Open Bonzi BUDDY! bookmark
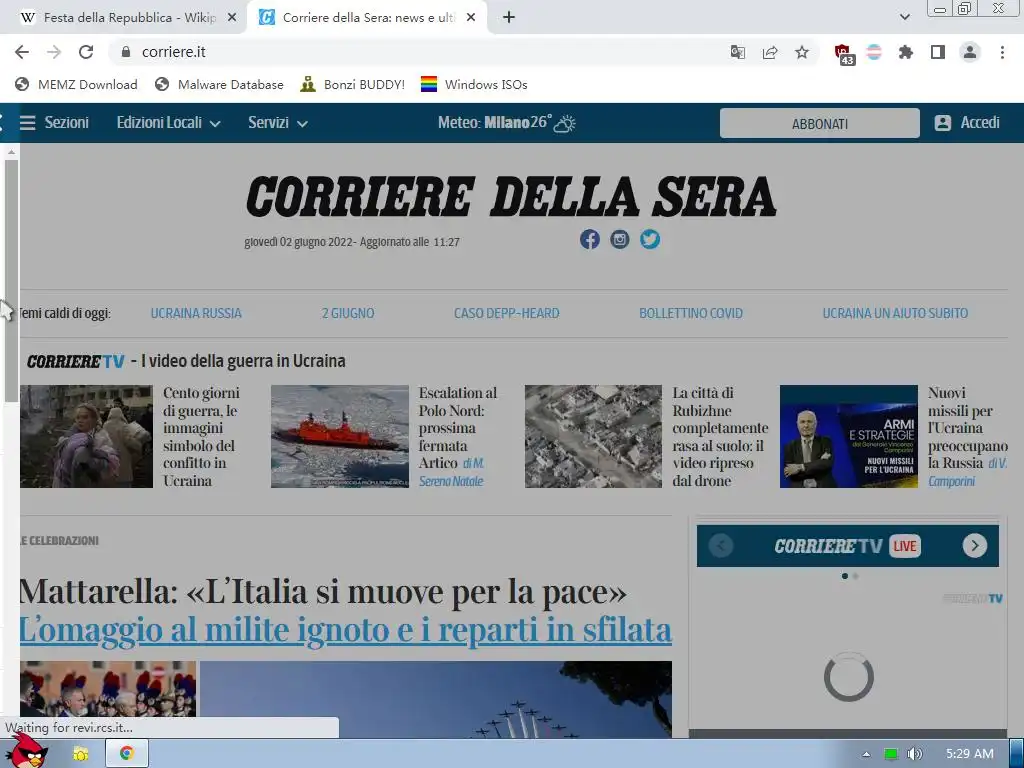The image size is (1024, 768). pos(353,84)
